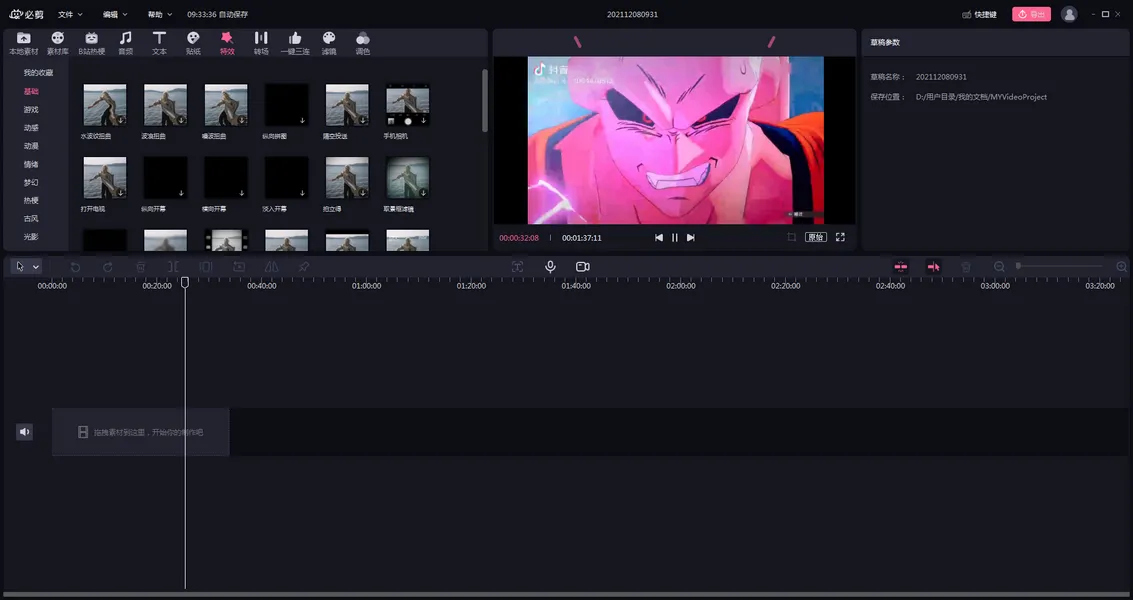1133x600 pixels.
Task: Open the 文件 (File) menu
Action: click(67, 14)
